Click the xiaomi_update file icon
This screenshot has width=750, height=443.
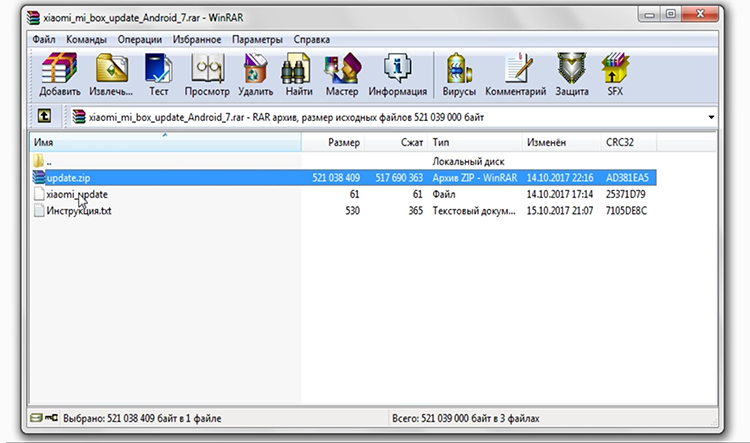tap(39, 194)
